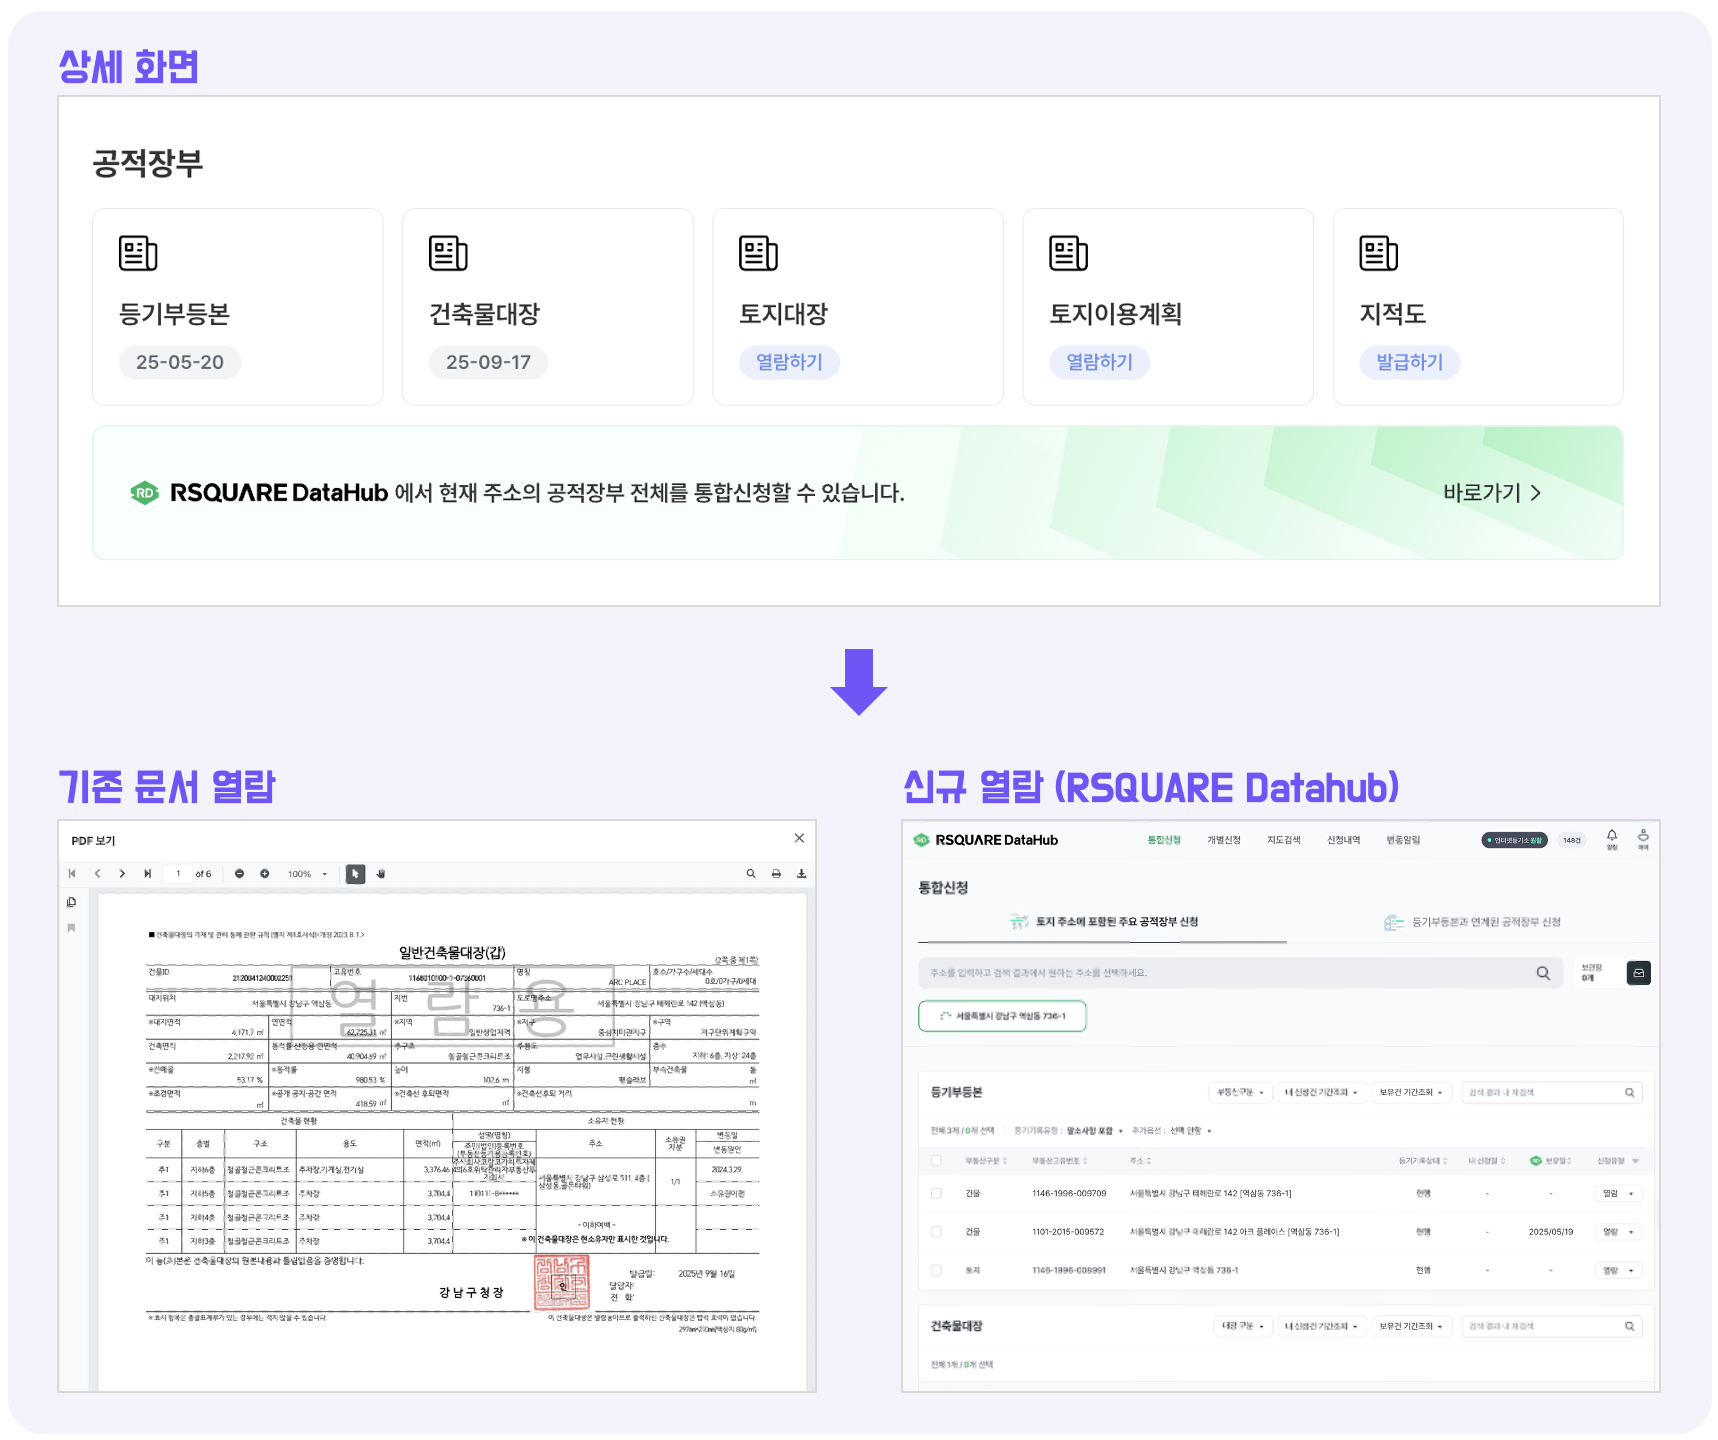Open the 열람 dropdown for row 1101-2015-009572

[x=1618, y=1232]
